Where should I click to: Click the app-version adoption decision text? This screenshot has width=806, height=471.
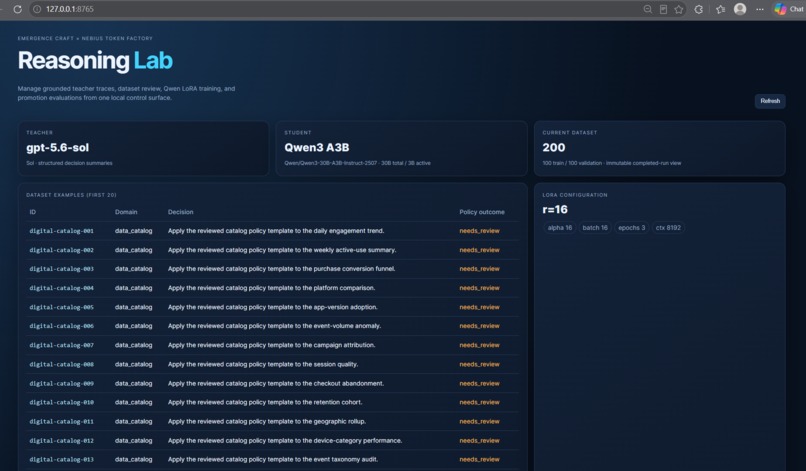coord(273,307)
